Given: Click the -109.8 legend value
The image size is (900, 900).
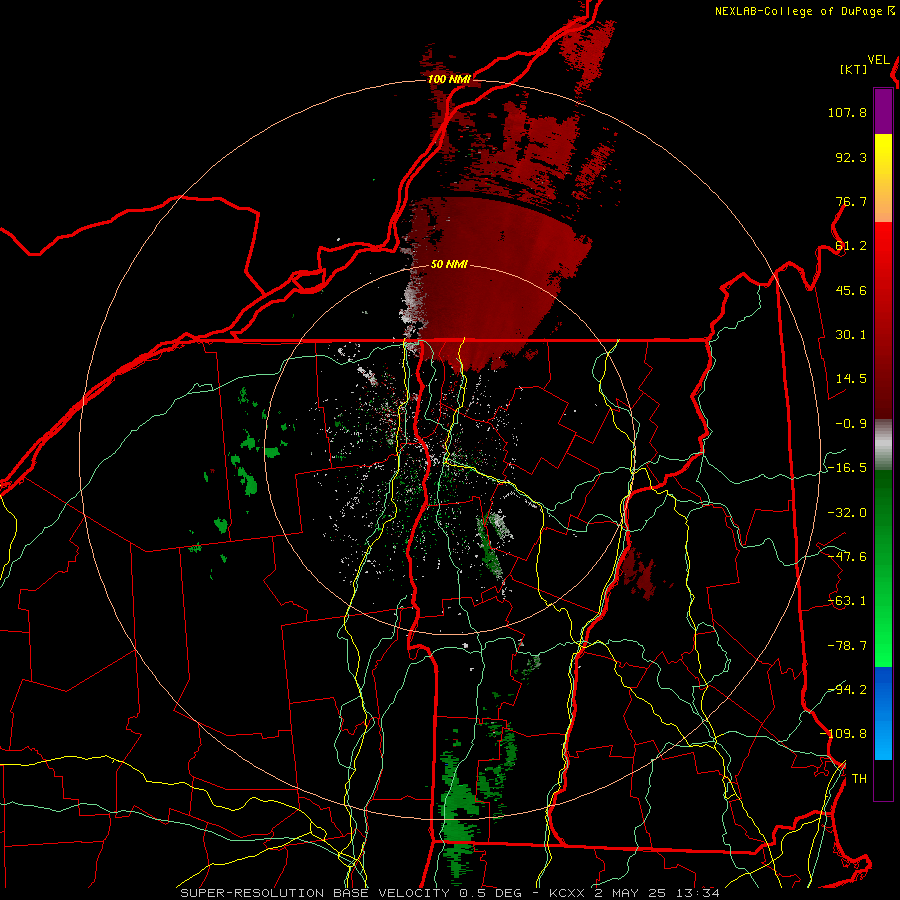Looking at the screenshot, I should click(x=843, y=734).
